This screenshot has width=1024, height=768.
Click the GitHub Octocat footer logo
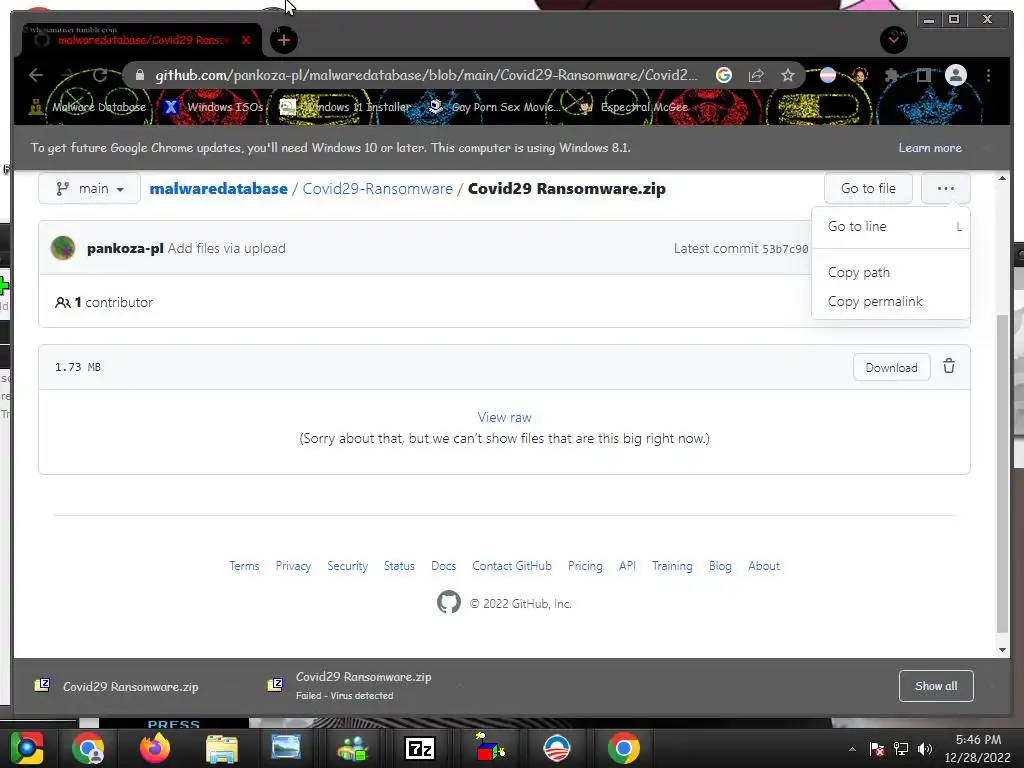click(449, 602)
